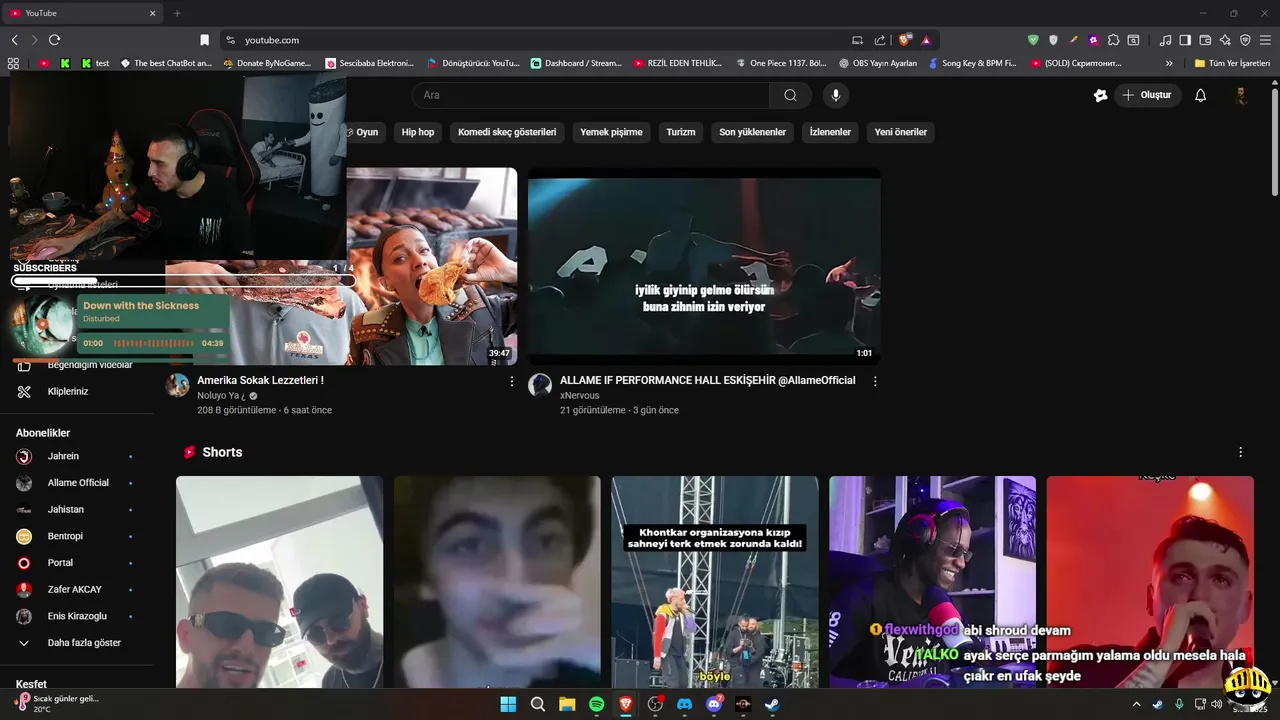Open the account avatar menu

1241,95
